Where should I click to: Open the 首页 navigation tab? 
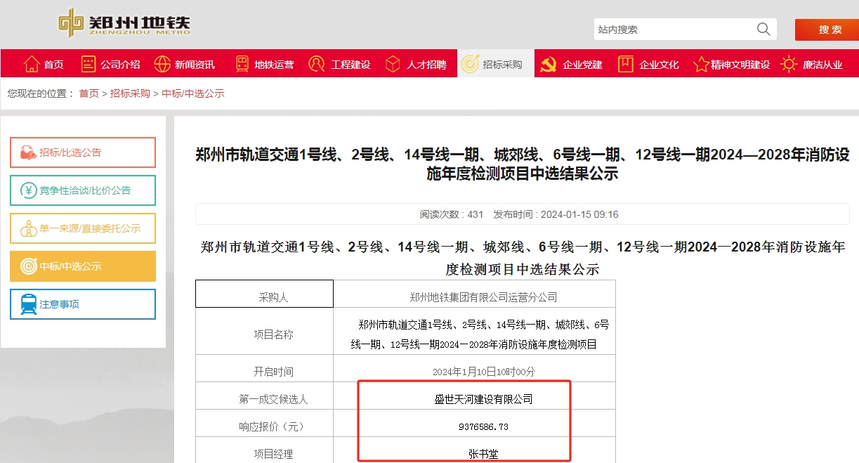43,64
